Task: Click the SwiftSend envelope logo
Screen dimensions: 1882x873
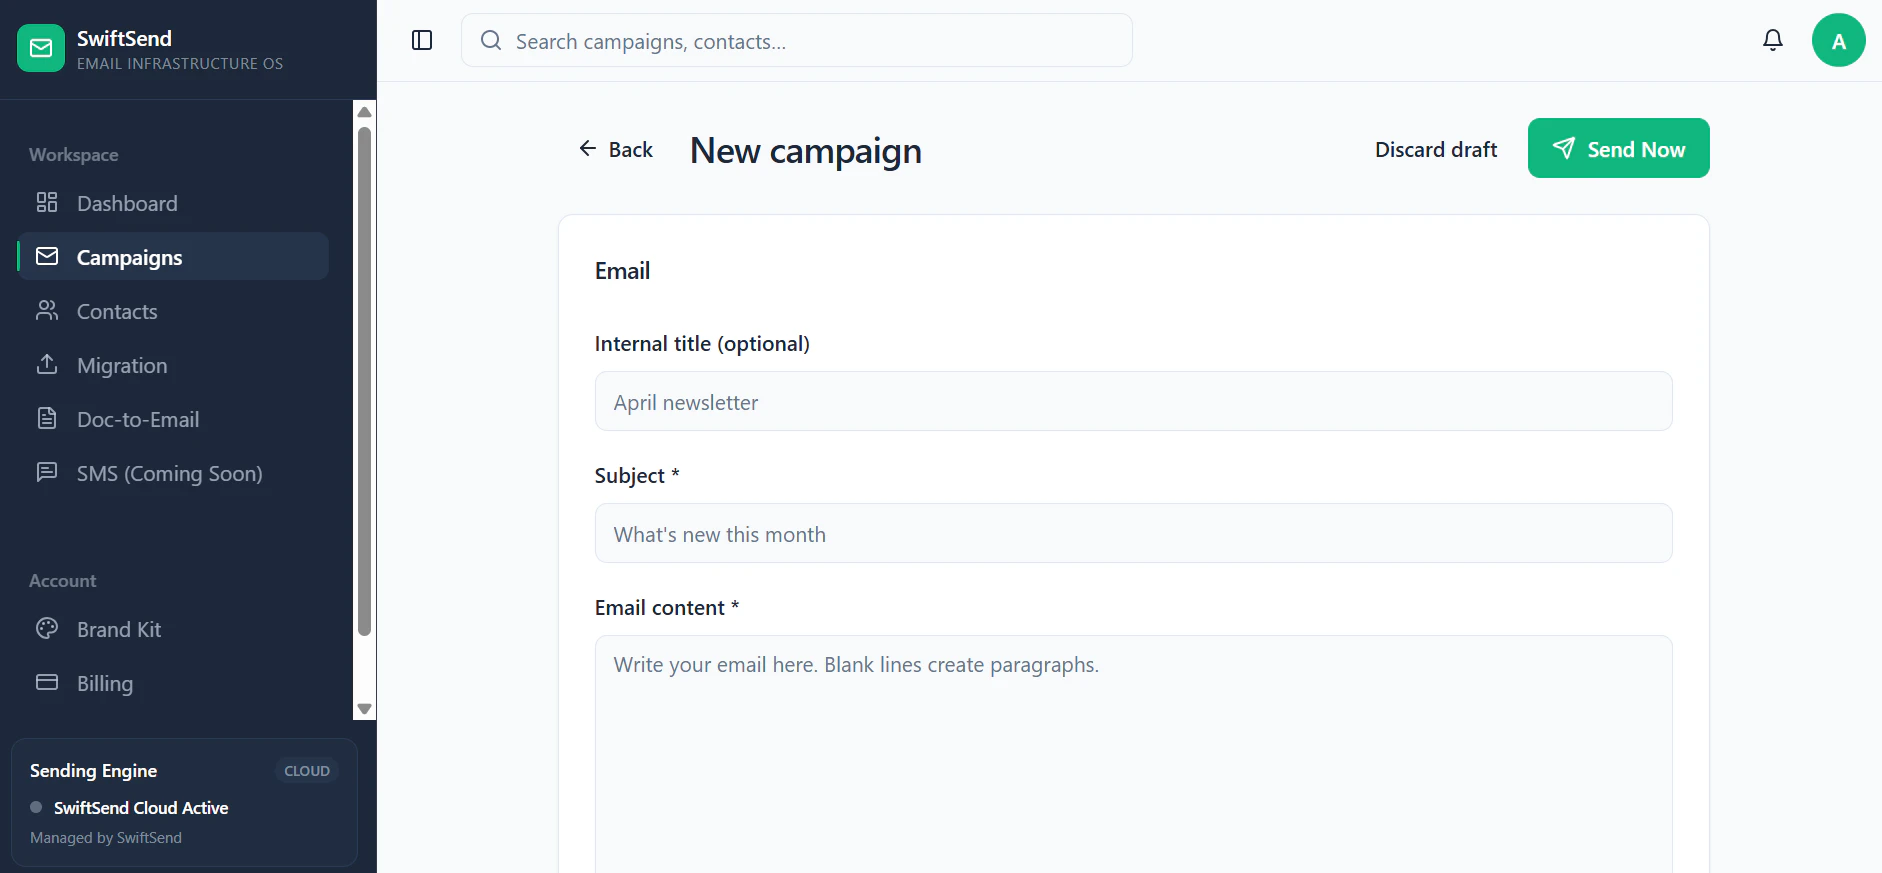Action: tap(41, 49)
